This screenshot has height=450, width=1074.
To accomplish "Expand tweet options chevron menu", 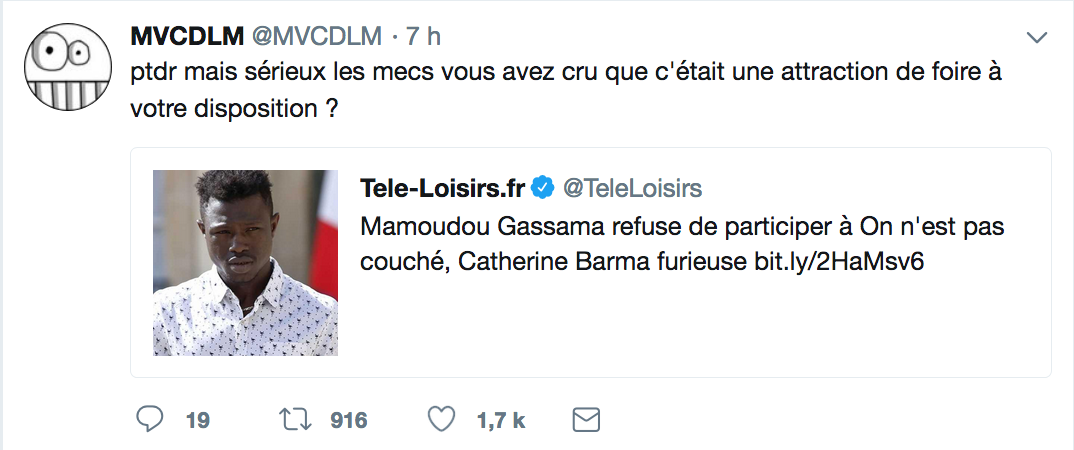I will coord(1037,38).
